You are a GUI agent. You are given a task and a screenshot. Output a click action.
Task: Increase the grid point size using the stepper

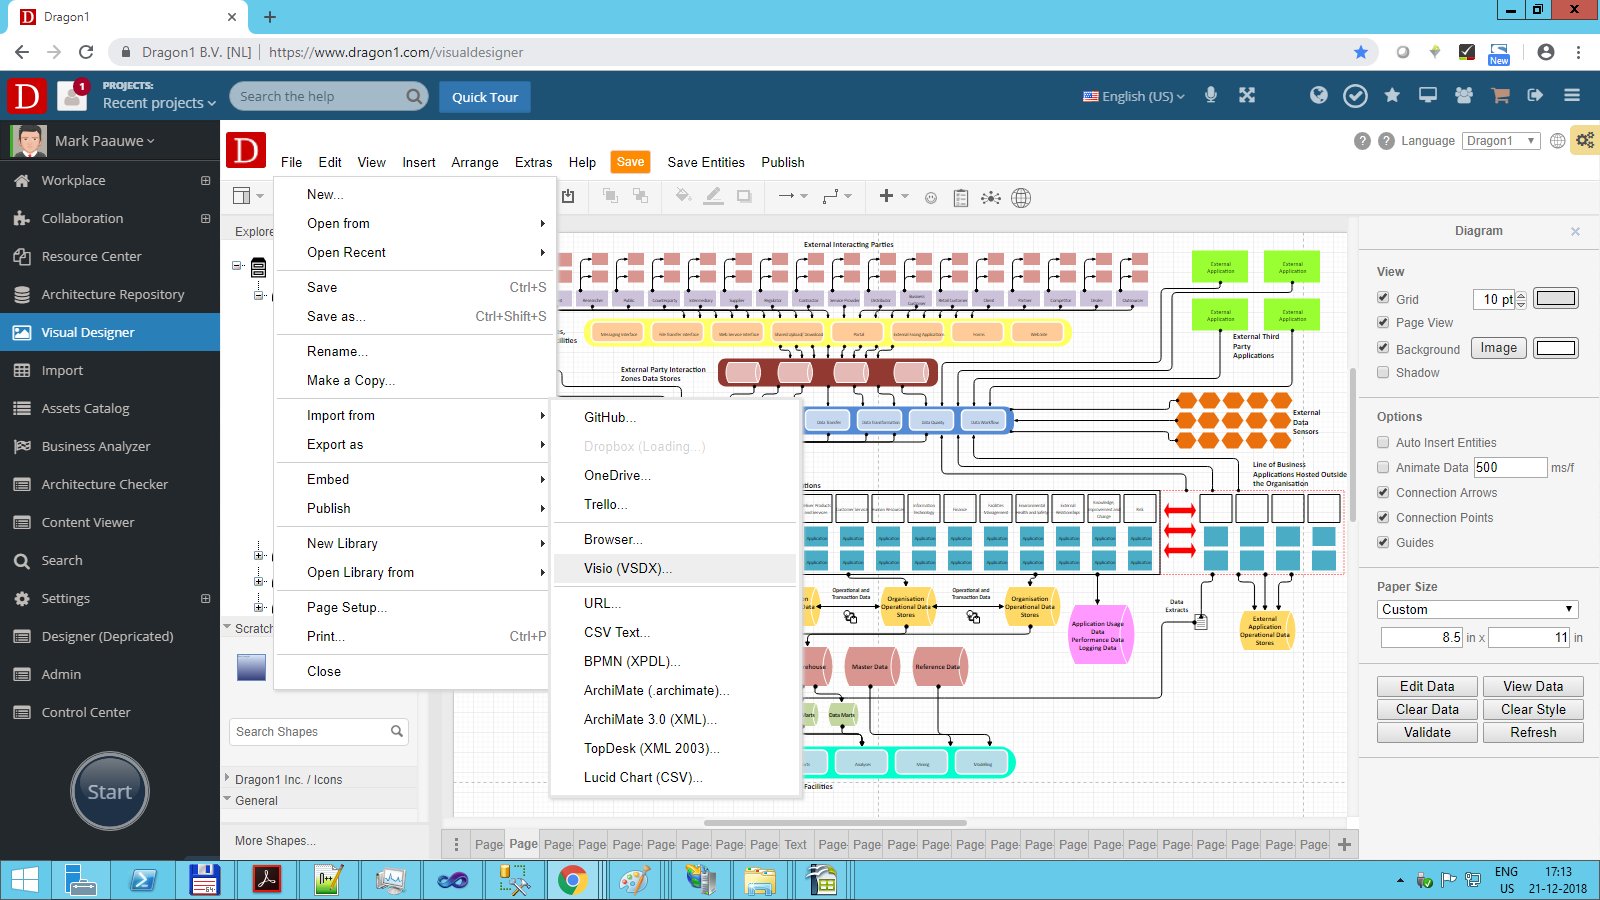[1521, 294]
